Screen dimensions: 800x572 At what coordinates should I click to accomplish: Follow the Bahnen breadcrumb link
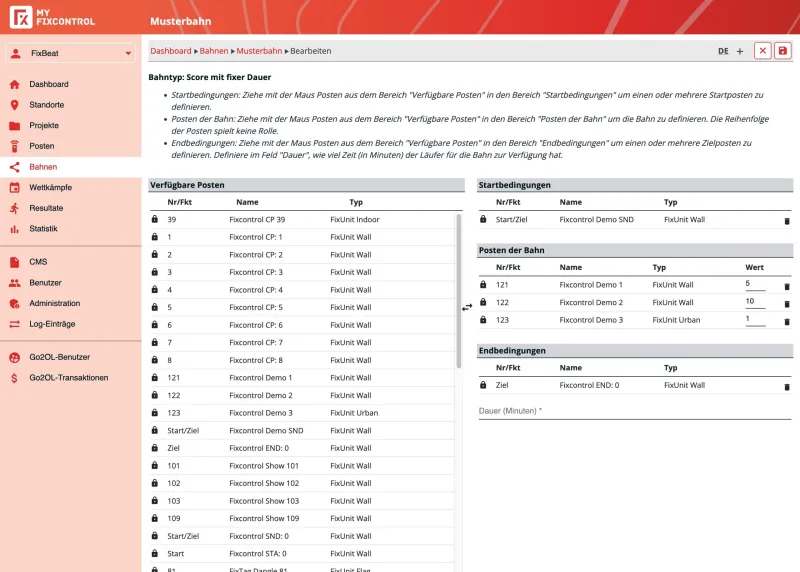(214, 51)
